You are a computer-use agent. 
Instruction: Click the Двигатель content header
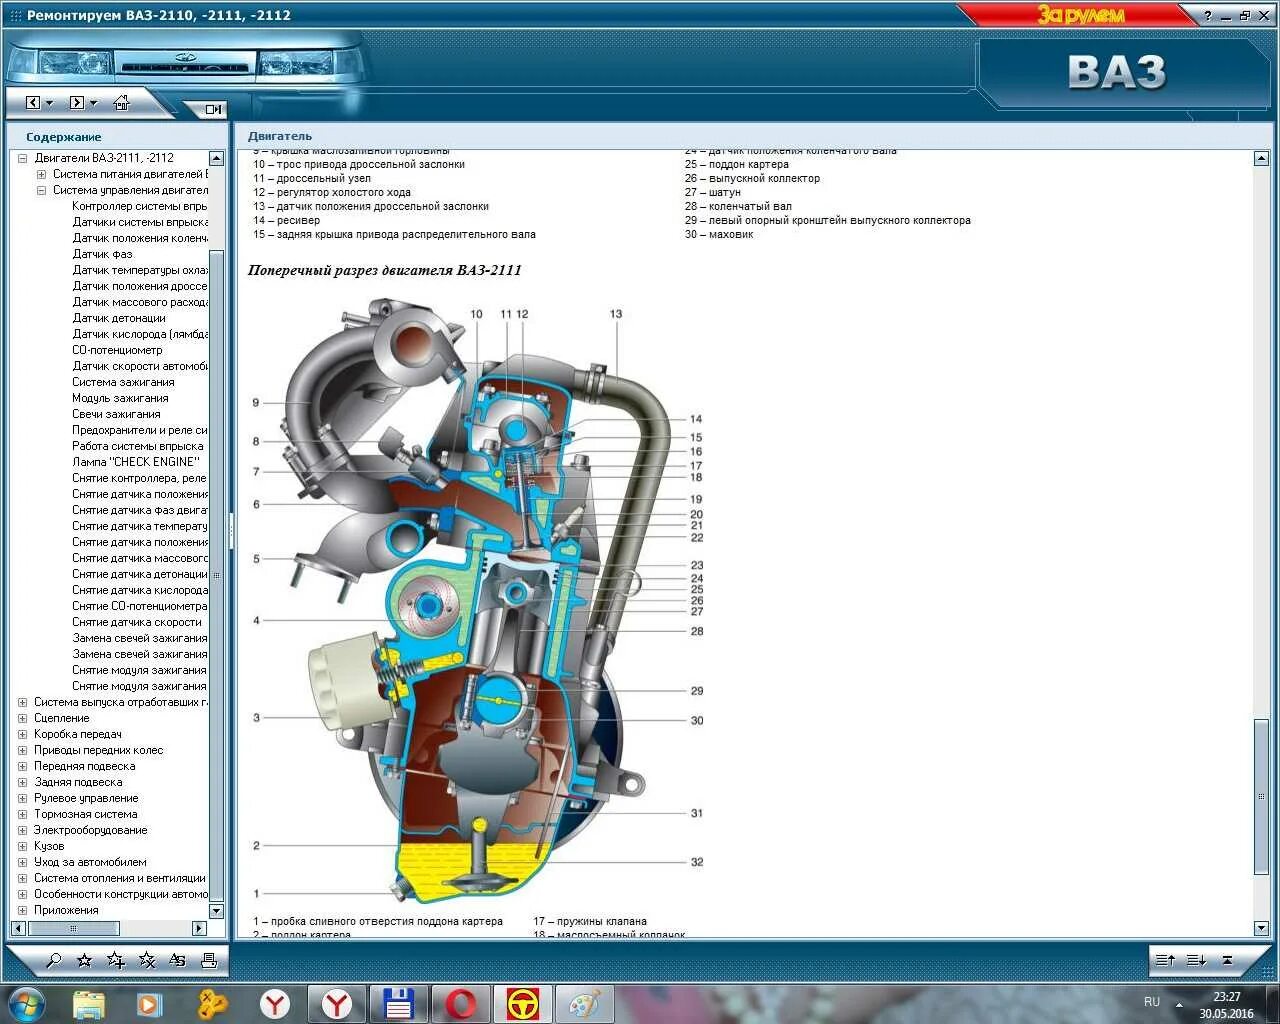pos(280,136)
